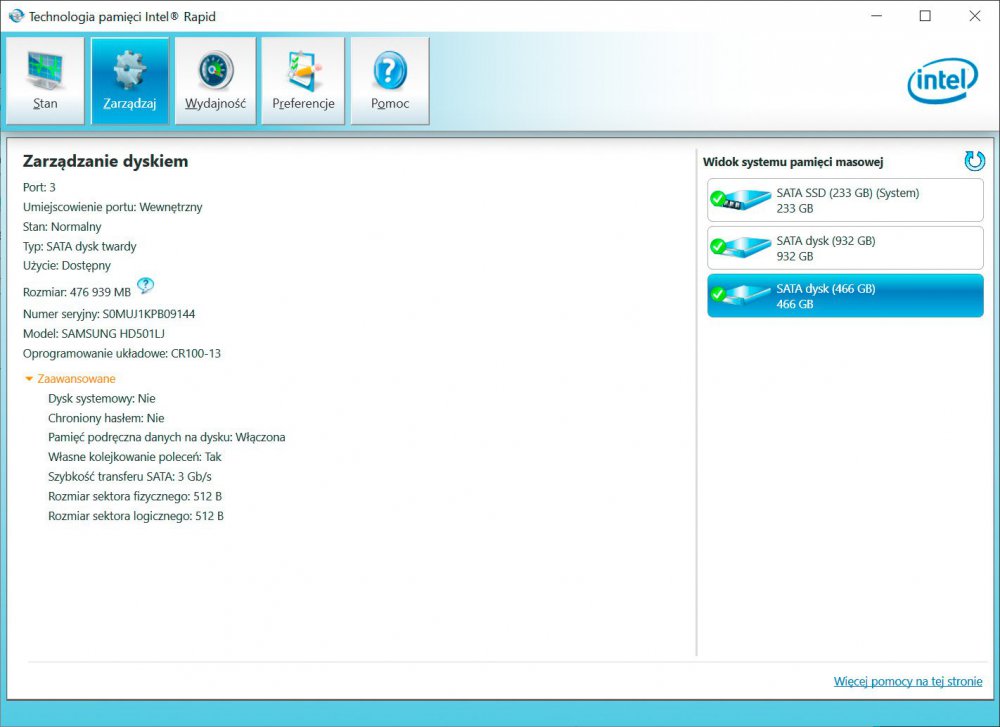Select SATA SSD (233 GB) system drive
The height and width of the screenshot is (727, 1000).
[846, 200]
